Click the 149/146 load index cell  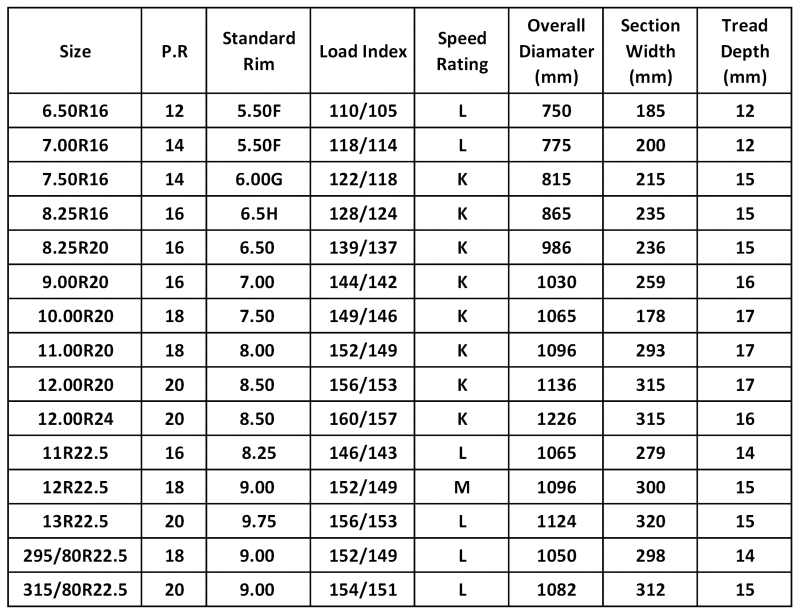pos(363,316)
